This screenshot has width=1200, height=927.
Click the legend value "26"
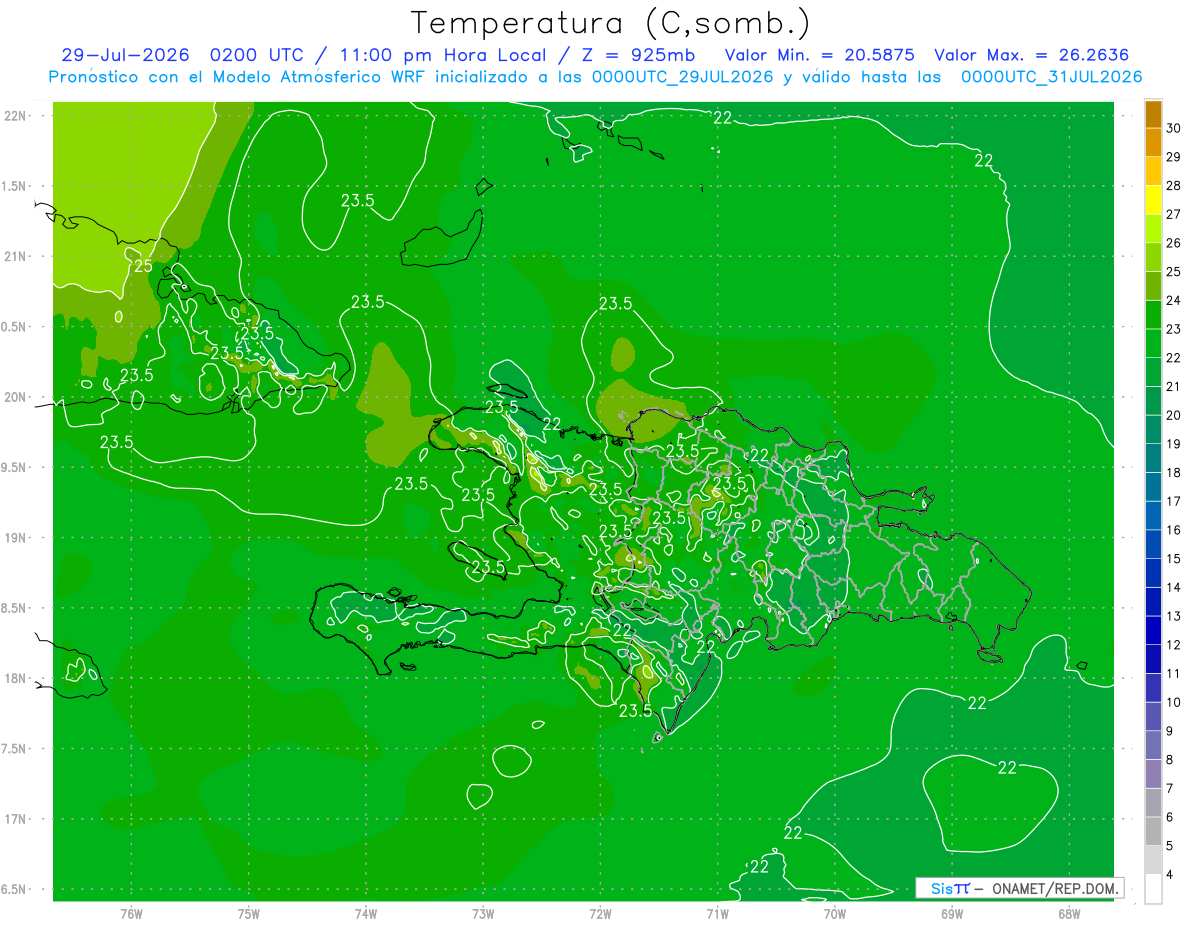coord(1174,243)
